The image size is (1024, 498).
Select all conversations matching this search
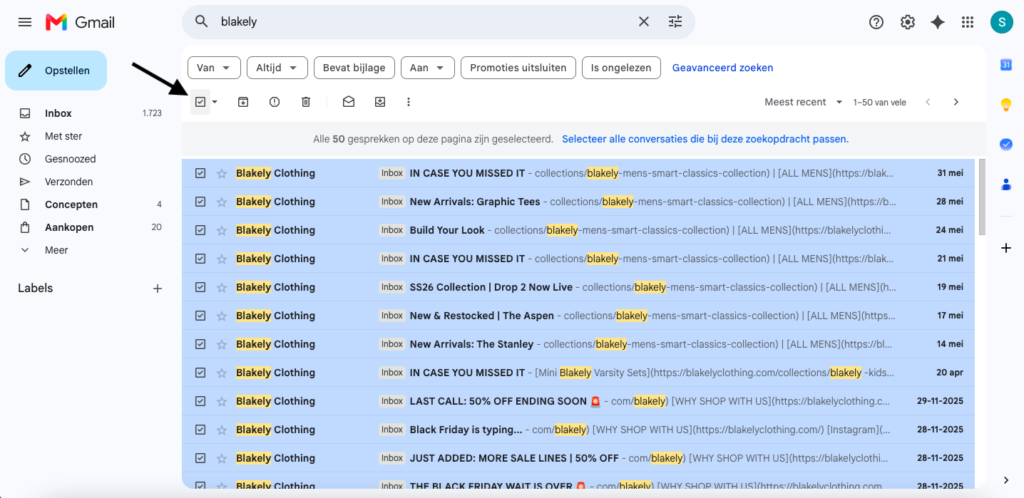pyautogui.click(x=705, y=139)
